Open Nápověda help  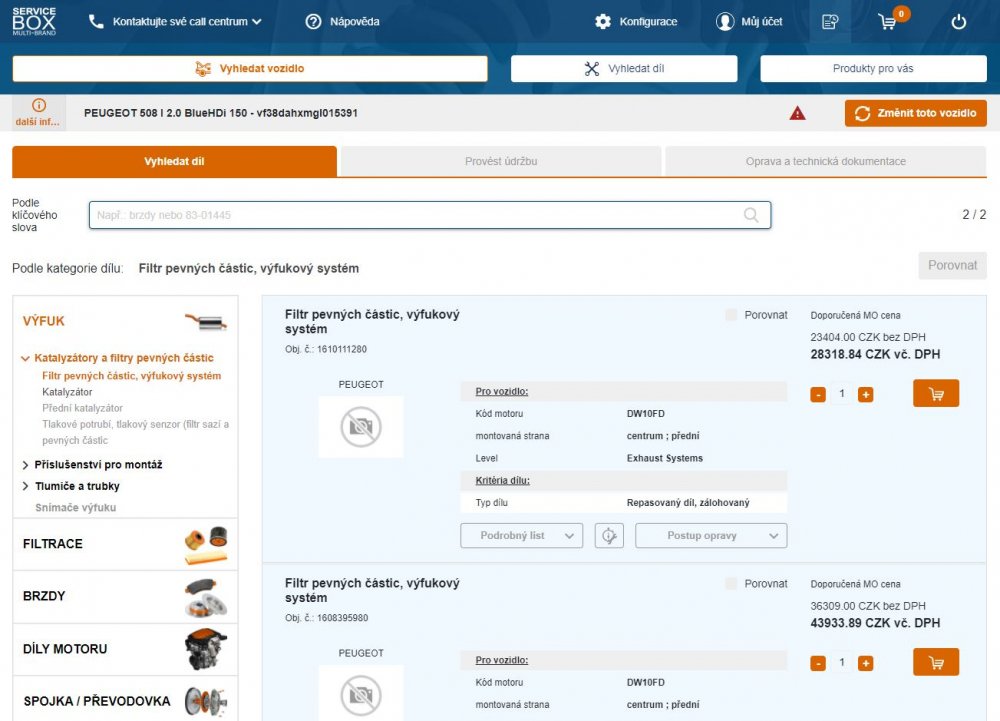[x=342, y=22]
